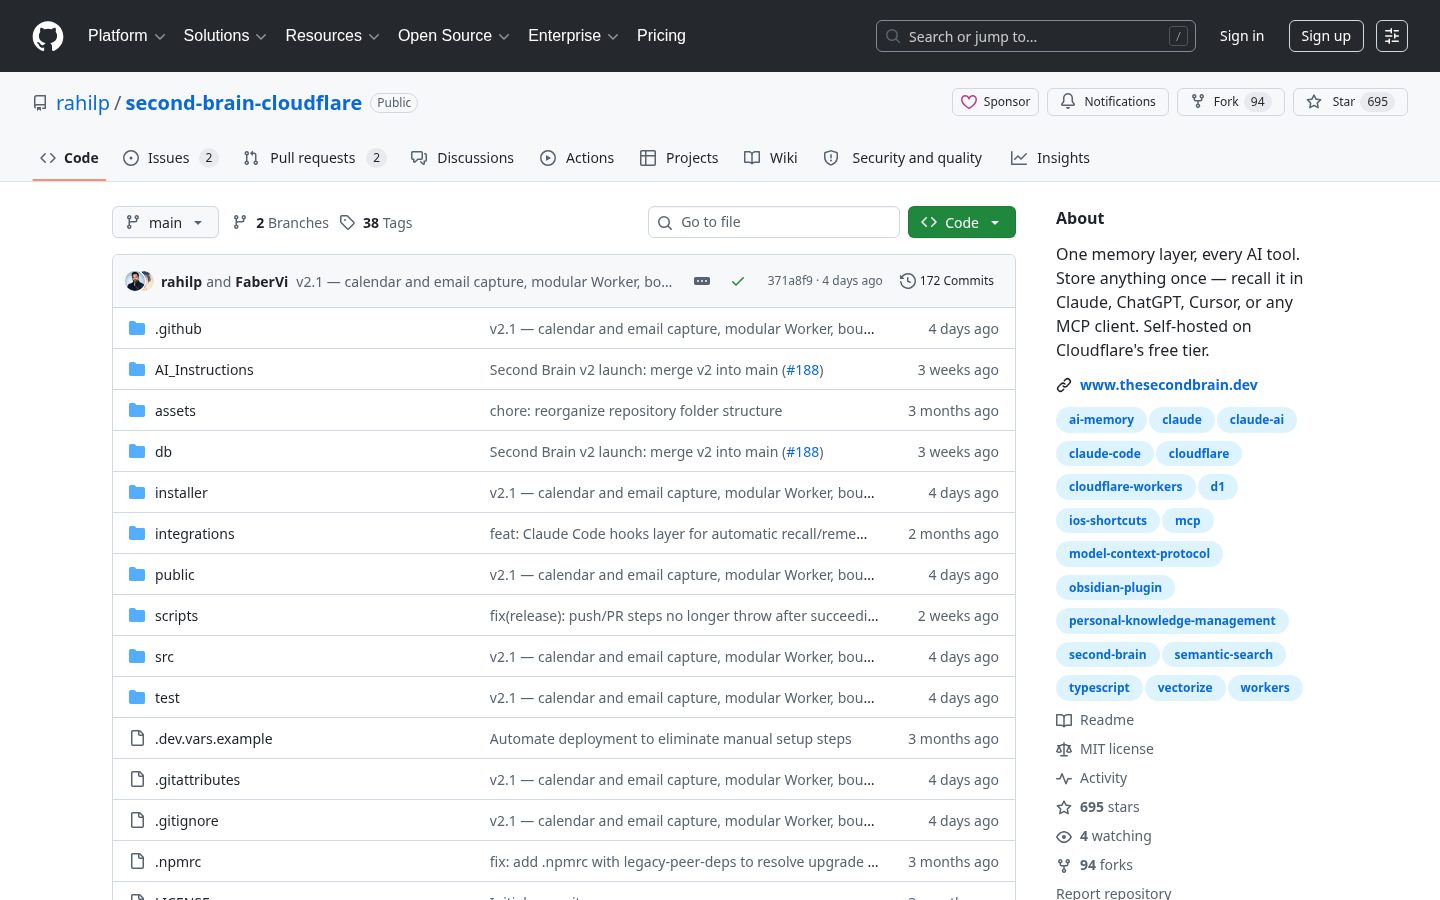Focus the Search or jump to field
Viewport: 1440px width, 900px height.
tap(1036, 36)
